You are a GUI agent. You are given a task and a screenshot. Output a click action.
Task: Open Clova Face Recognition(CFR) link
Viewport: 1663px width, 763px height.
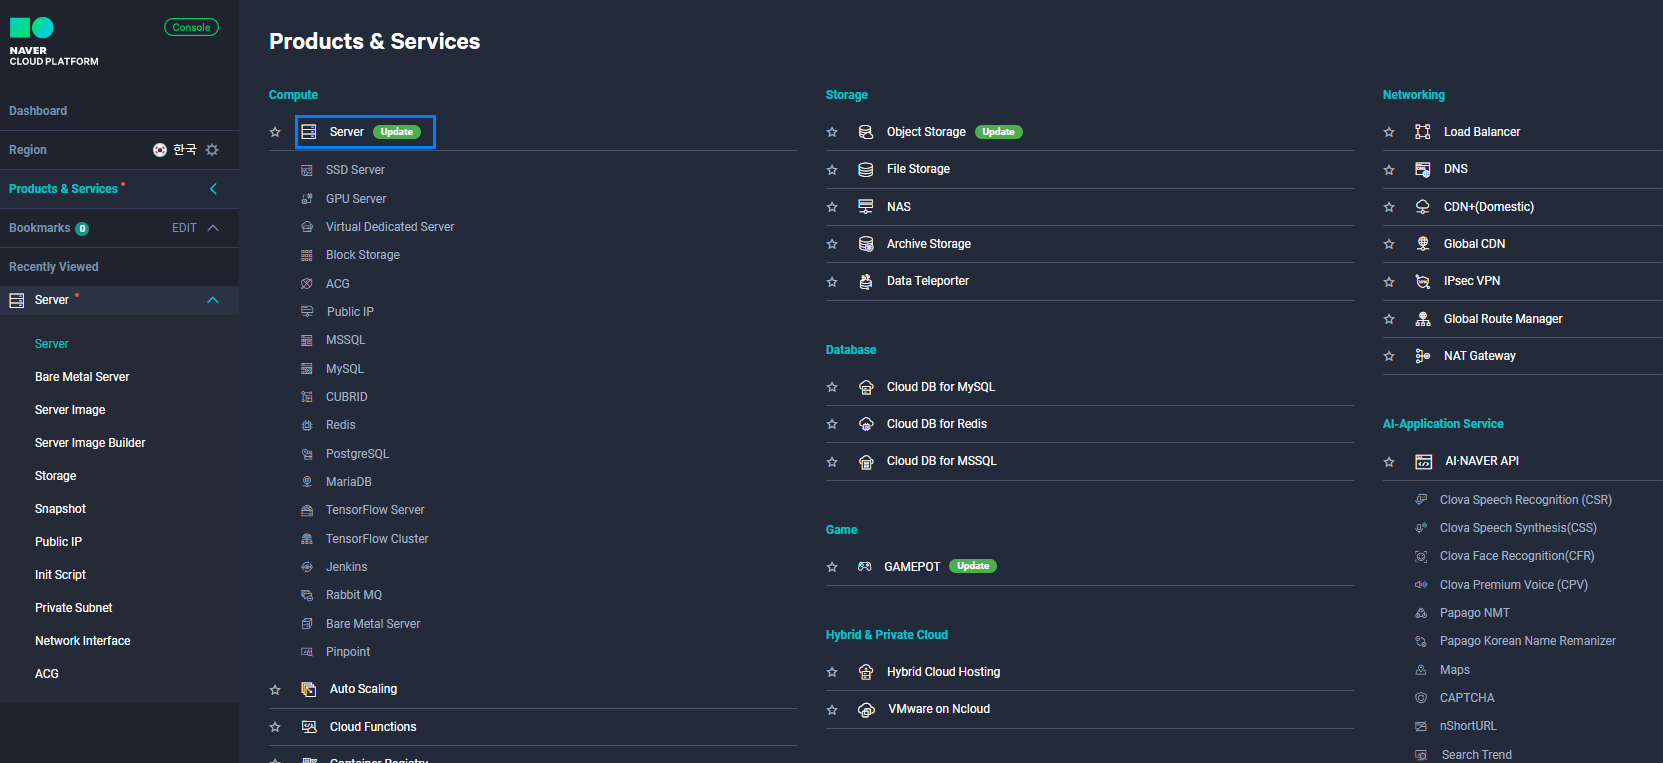1517,556
